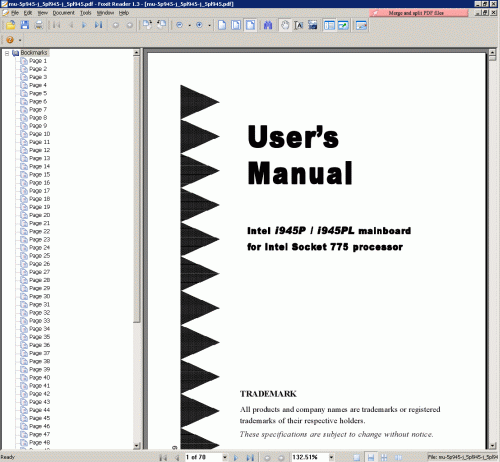Open Zoom Out tool dropdown arrow

click(189, 25)
